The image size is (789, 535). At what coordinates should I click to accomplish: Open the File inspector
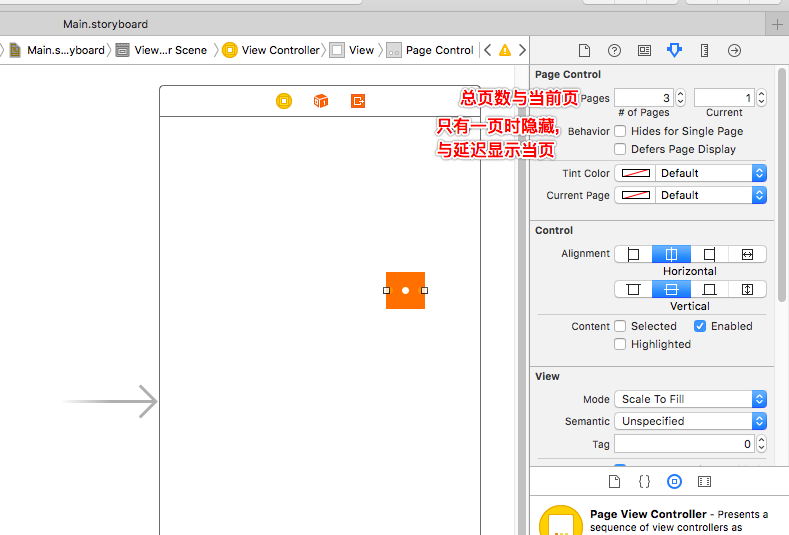584,50
